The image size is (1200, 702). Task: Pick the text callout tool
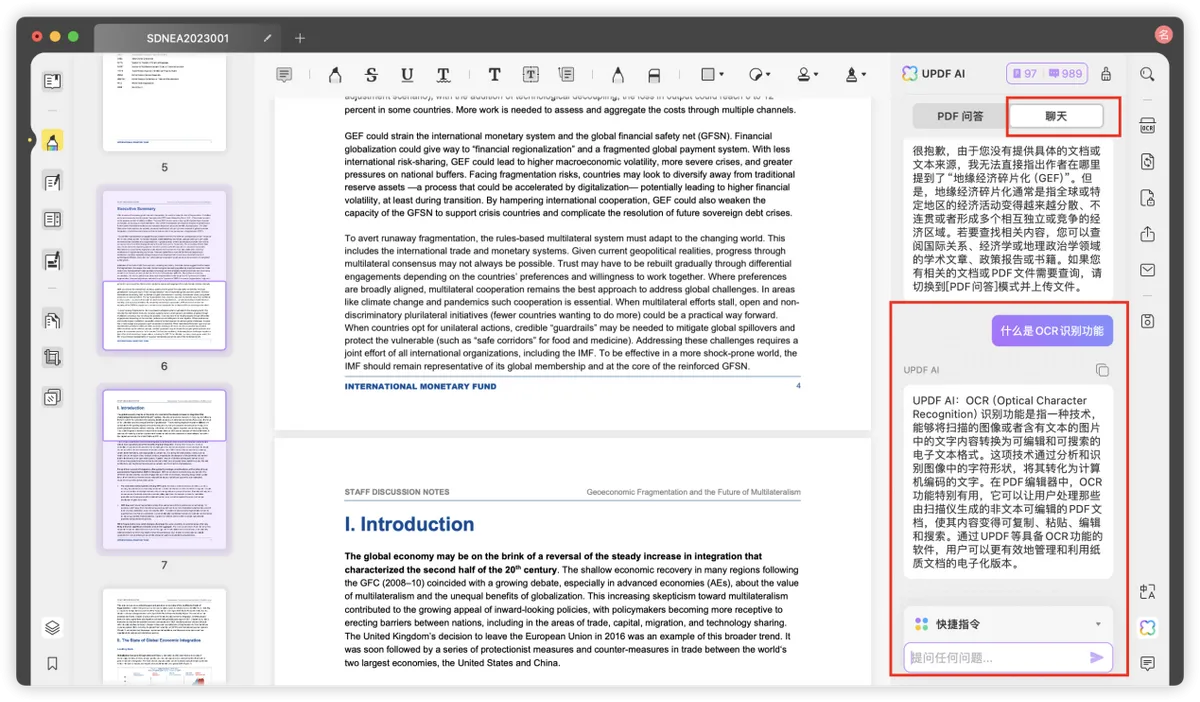tap(567, 75)
